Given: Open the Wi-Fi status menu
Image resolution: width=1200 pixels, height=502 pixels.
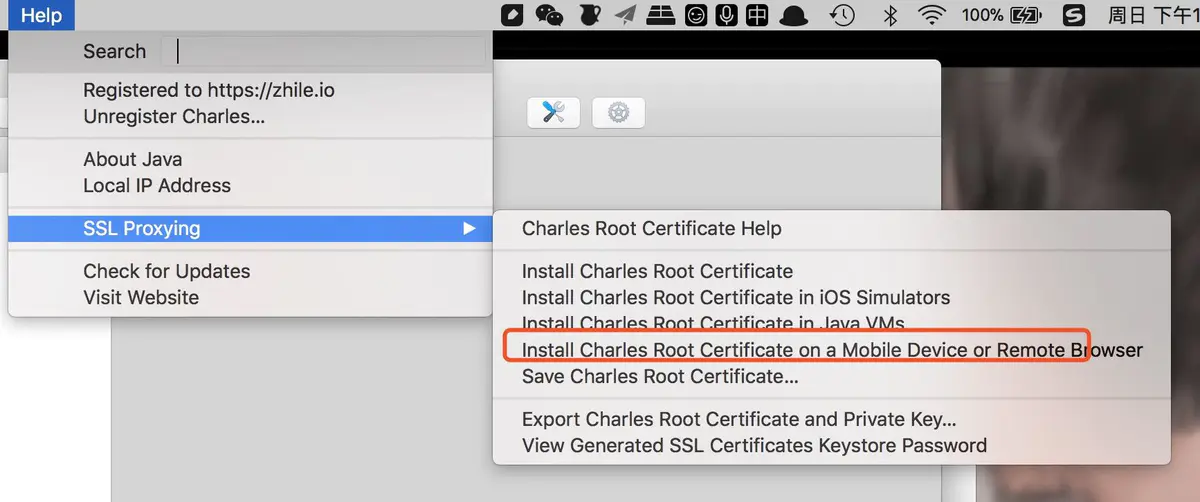Looking at the screenshot, I should [x=932, y=15].
